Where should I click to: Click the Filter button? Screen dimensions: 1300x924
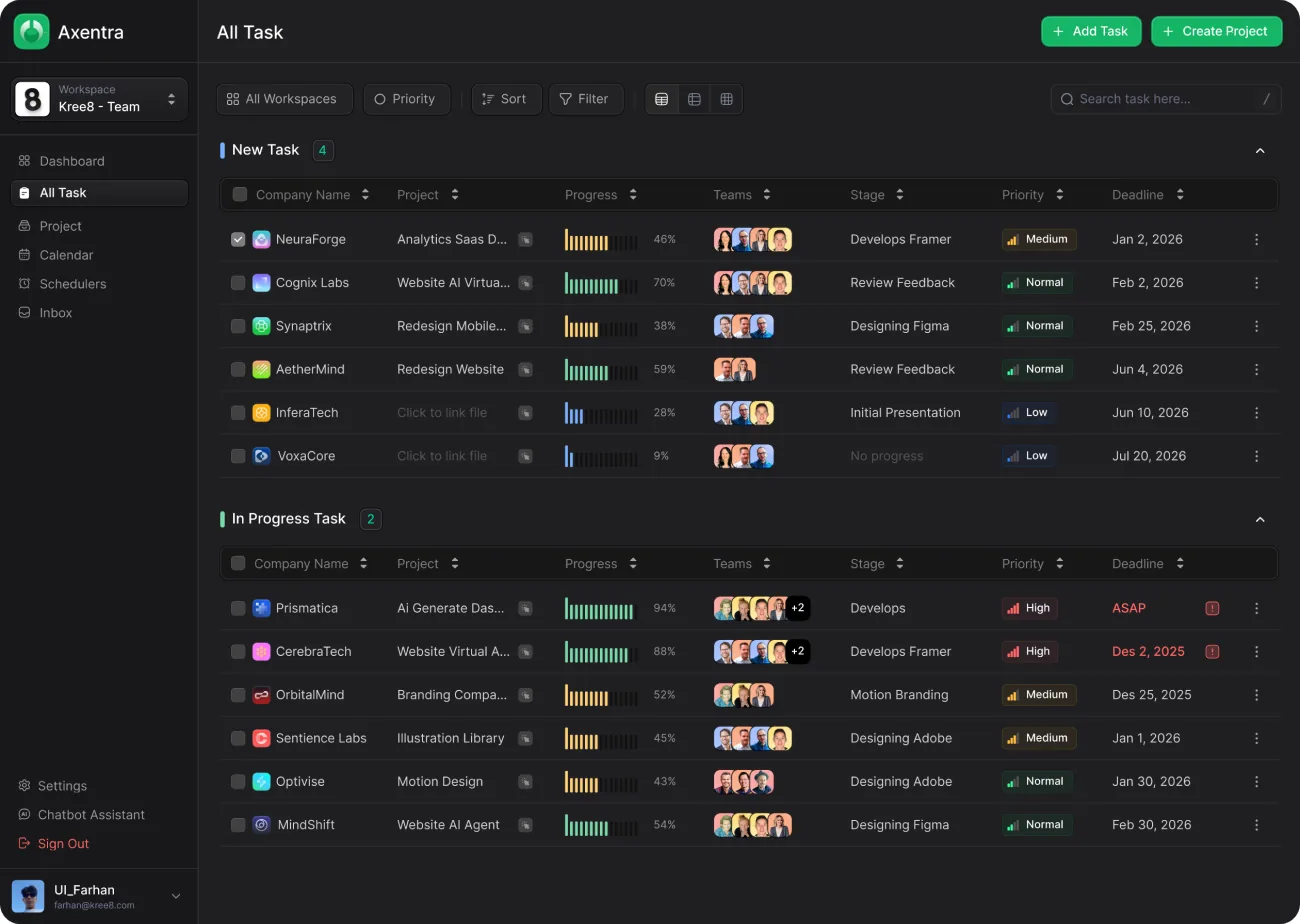pos(586,99)
